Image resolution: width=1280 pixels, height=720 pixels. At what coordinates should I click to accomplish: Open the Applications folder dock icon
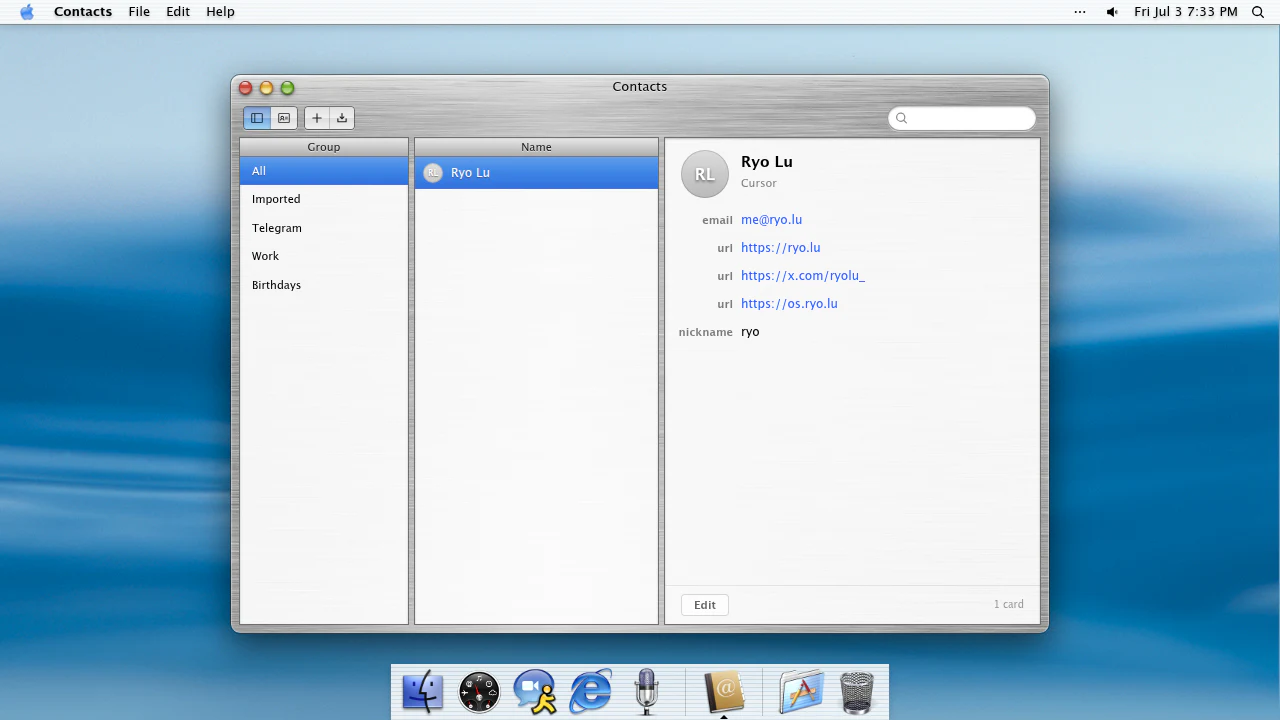[801, 692]
